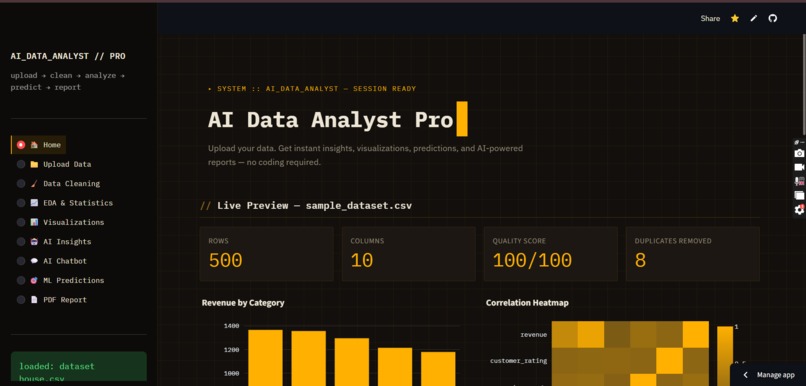Screen dimensions: 806x386
Task: Open ML Predictions page label
Action: click(74, 281)
